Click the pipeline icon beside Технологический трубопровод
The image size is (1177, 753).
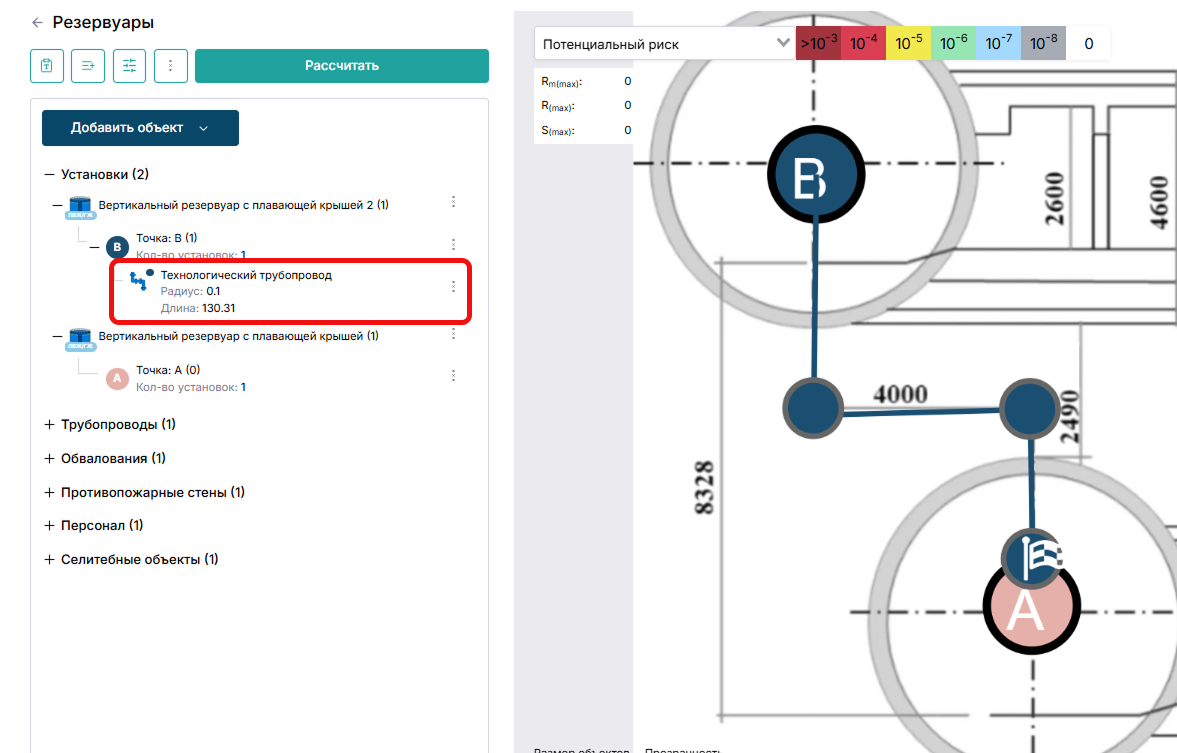tap(141, 279)
